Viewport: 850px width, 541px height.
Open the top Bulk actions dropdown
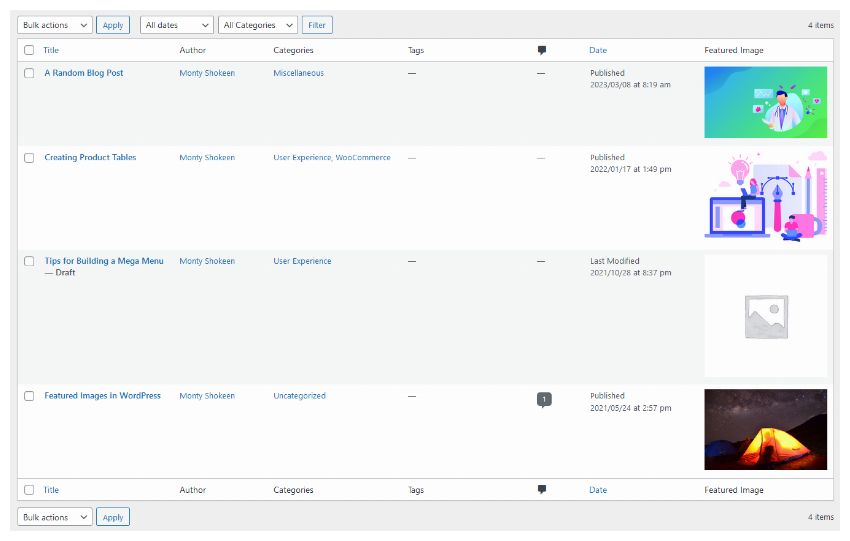pos(55,25)
